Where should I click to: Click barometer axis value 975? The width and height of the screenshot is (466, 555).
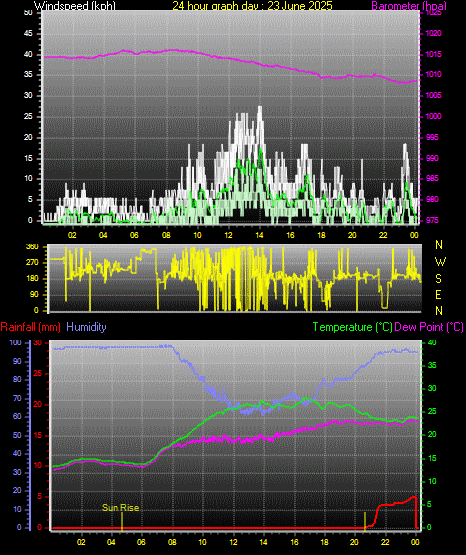[x=432, y=220]
